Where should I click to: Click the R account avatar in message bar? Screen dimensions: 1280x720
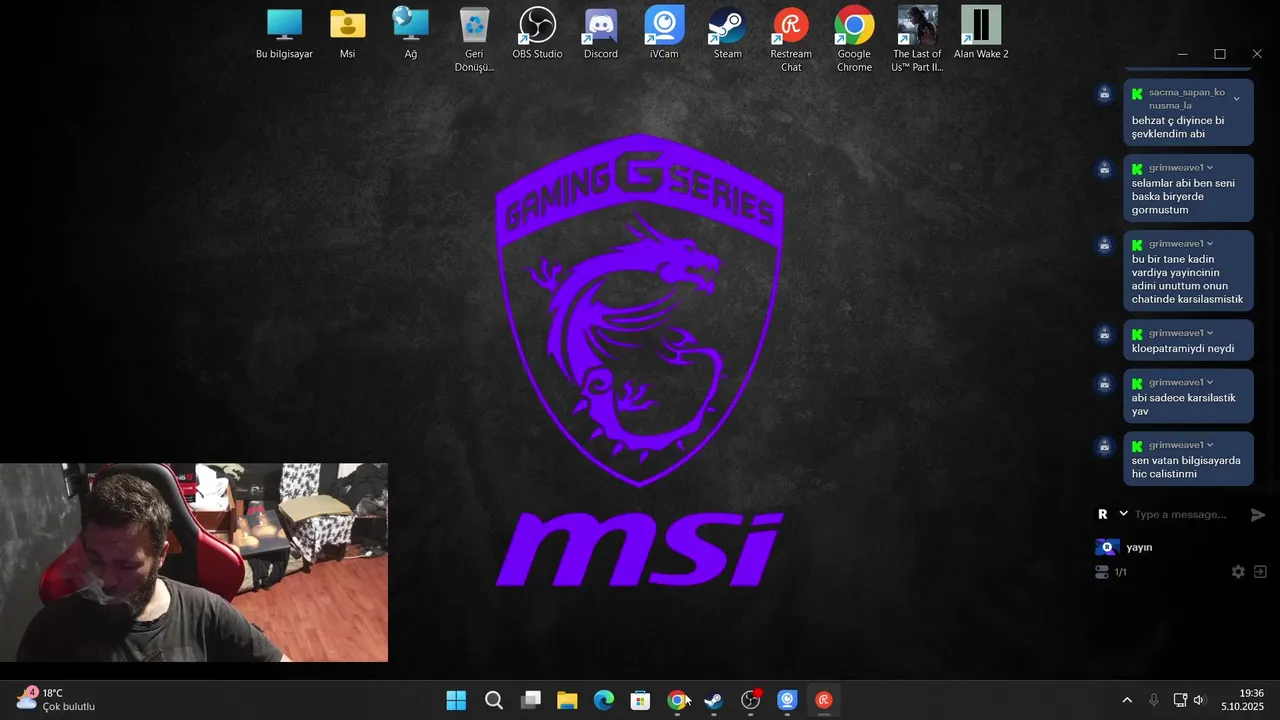click(1103, 514)
